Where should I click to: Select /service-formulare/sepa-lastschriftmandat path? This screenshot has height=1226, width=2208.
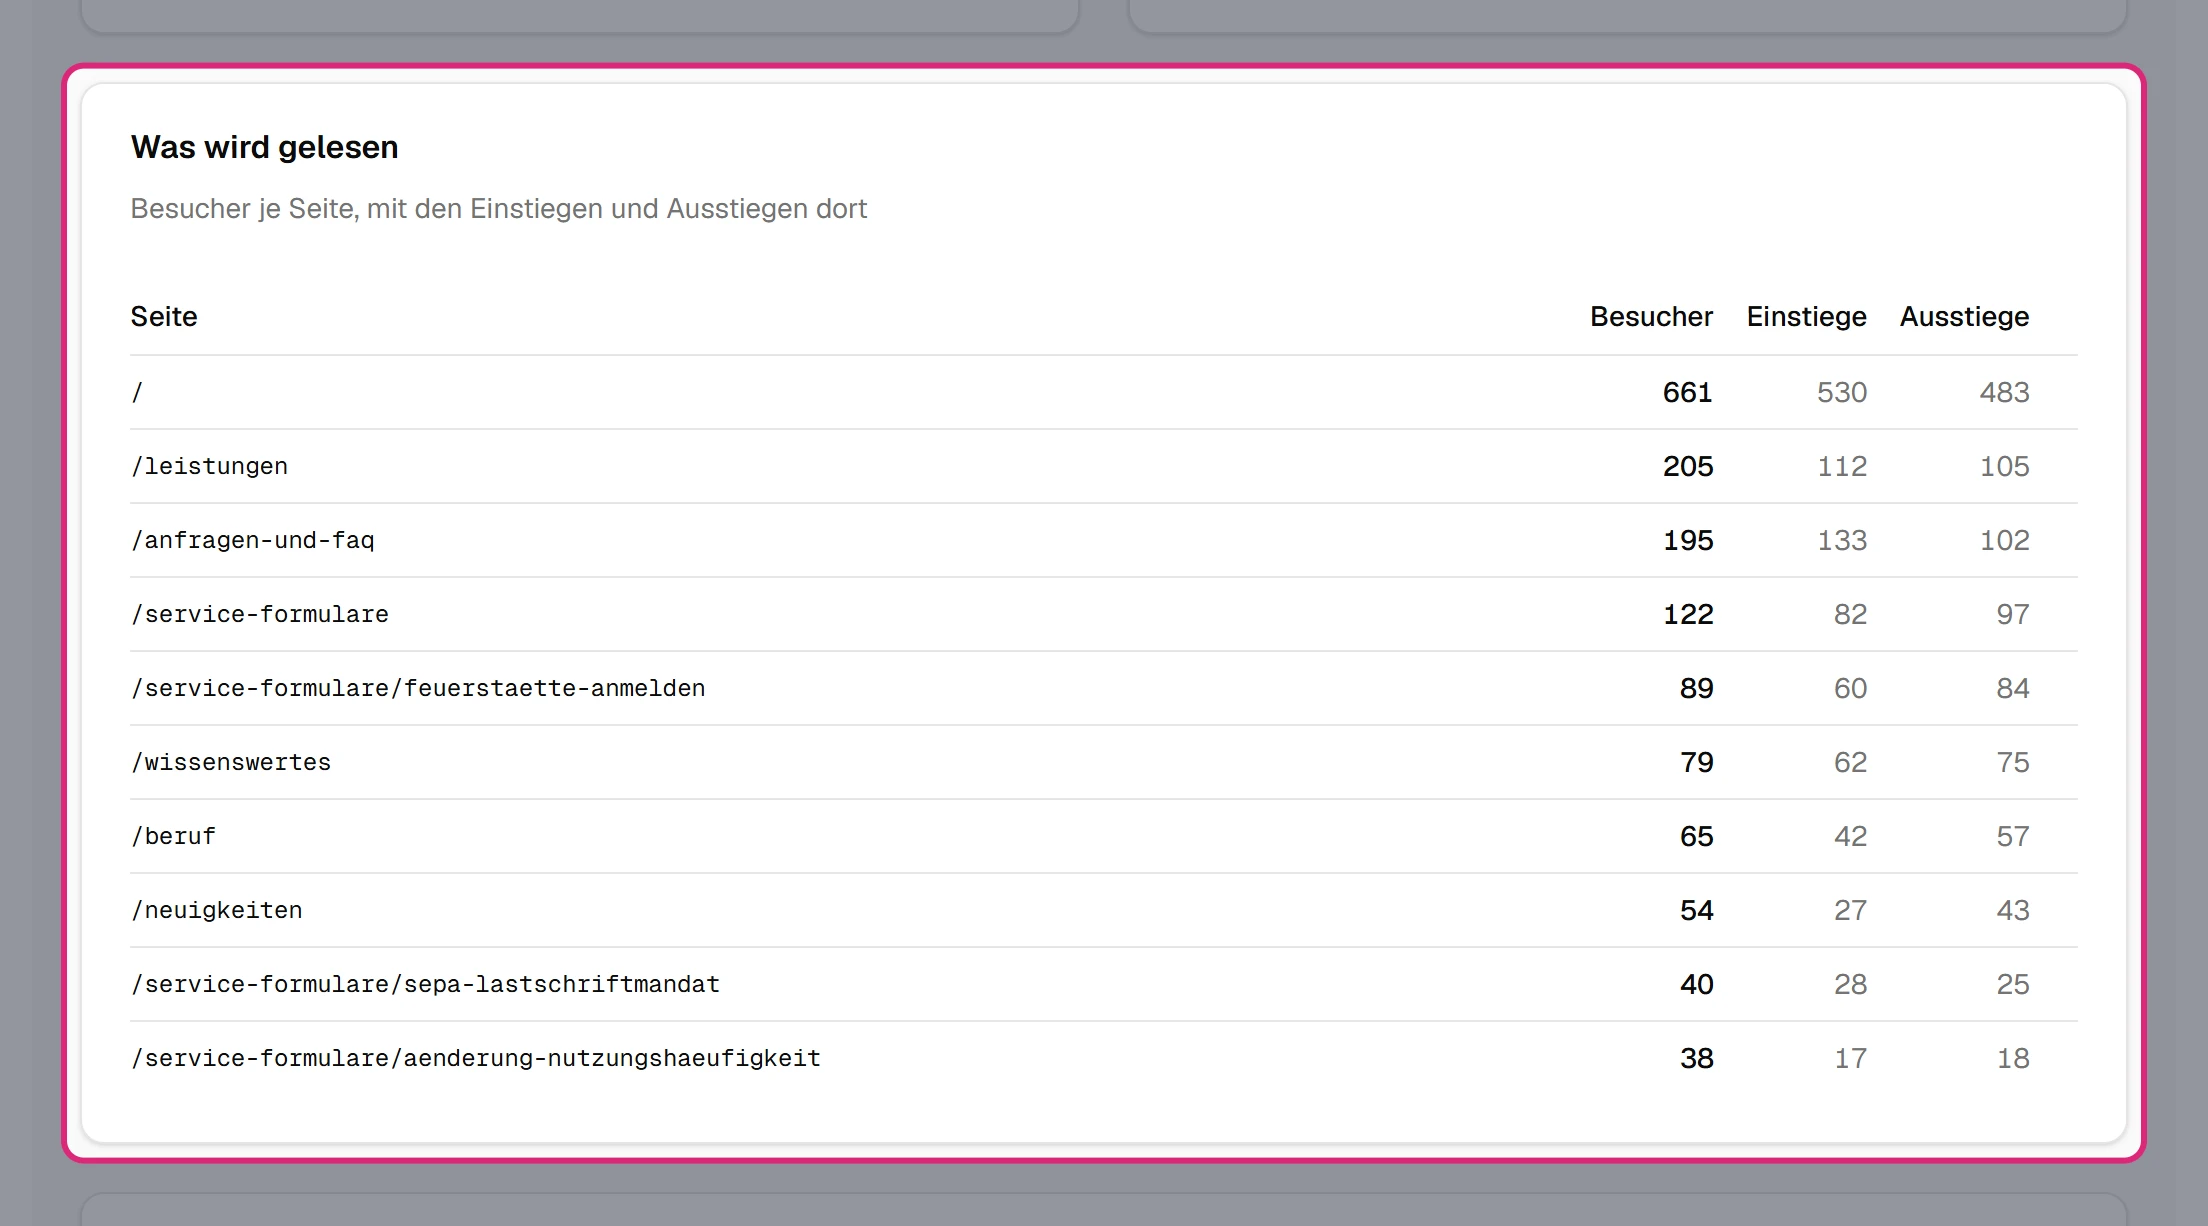point(425,984)
